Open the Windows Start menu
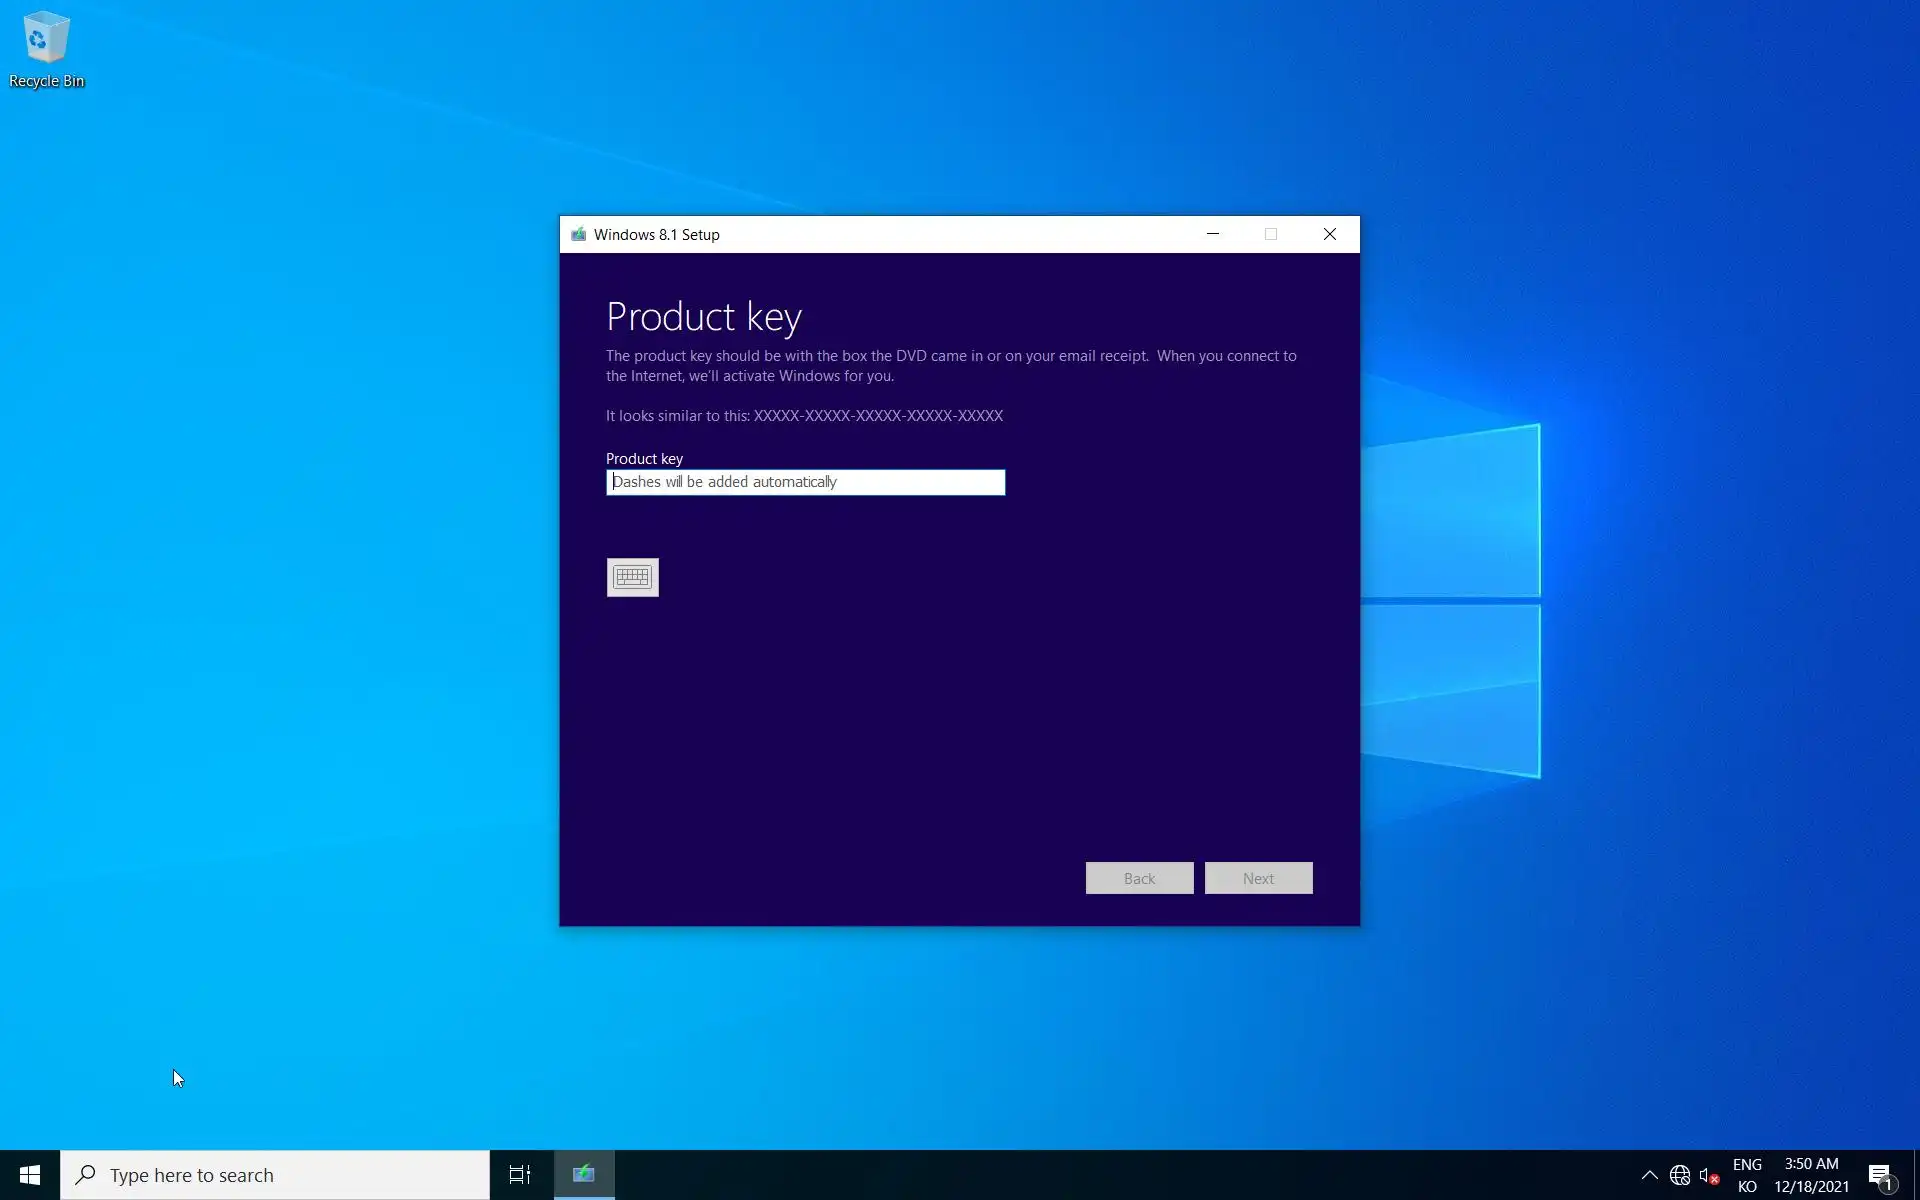The width and height of the screenshot is (1920, 1200). pyautogui.click(x=30, y=1175)
